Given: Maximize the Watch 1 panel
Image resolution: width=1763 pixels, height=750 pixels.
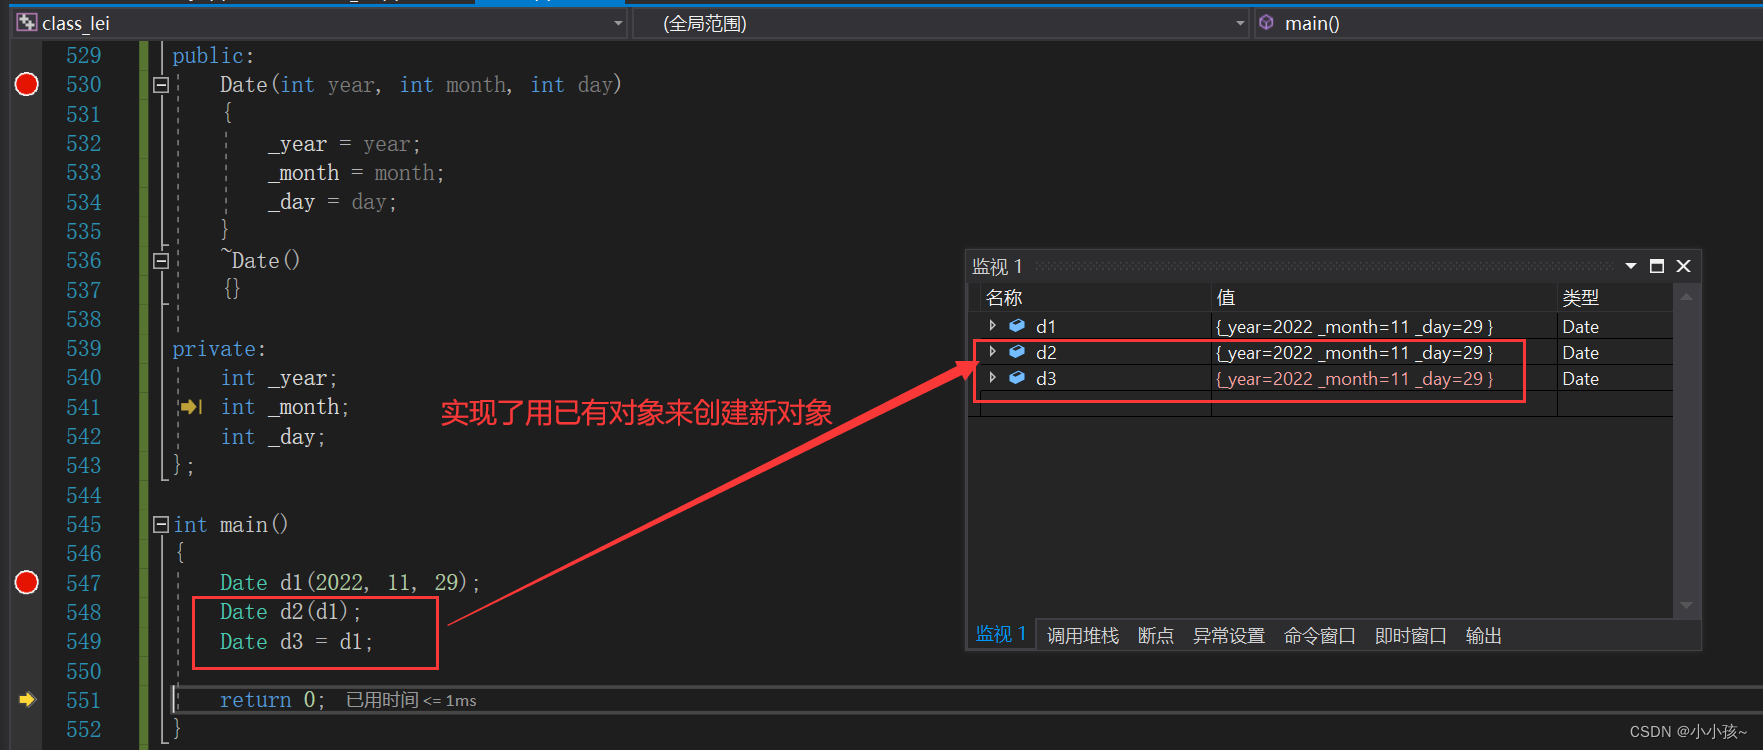Looking at the screenshot, I should [1657, 266].
